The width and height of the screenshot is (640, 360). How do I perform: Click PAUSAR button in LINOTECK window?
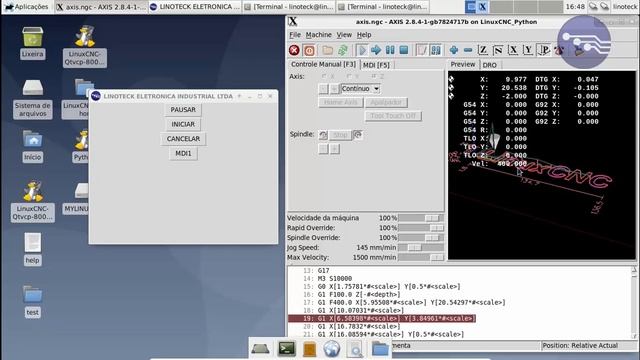[x=183, y=110]
